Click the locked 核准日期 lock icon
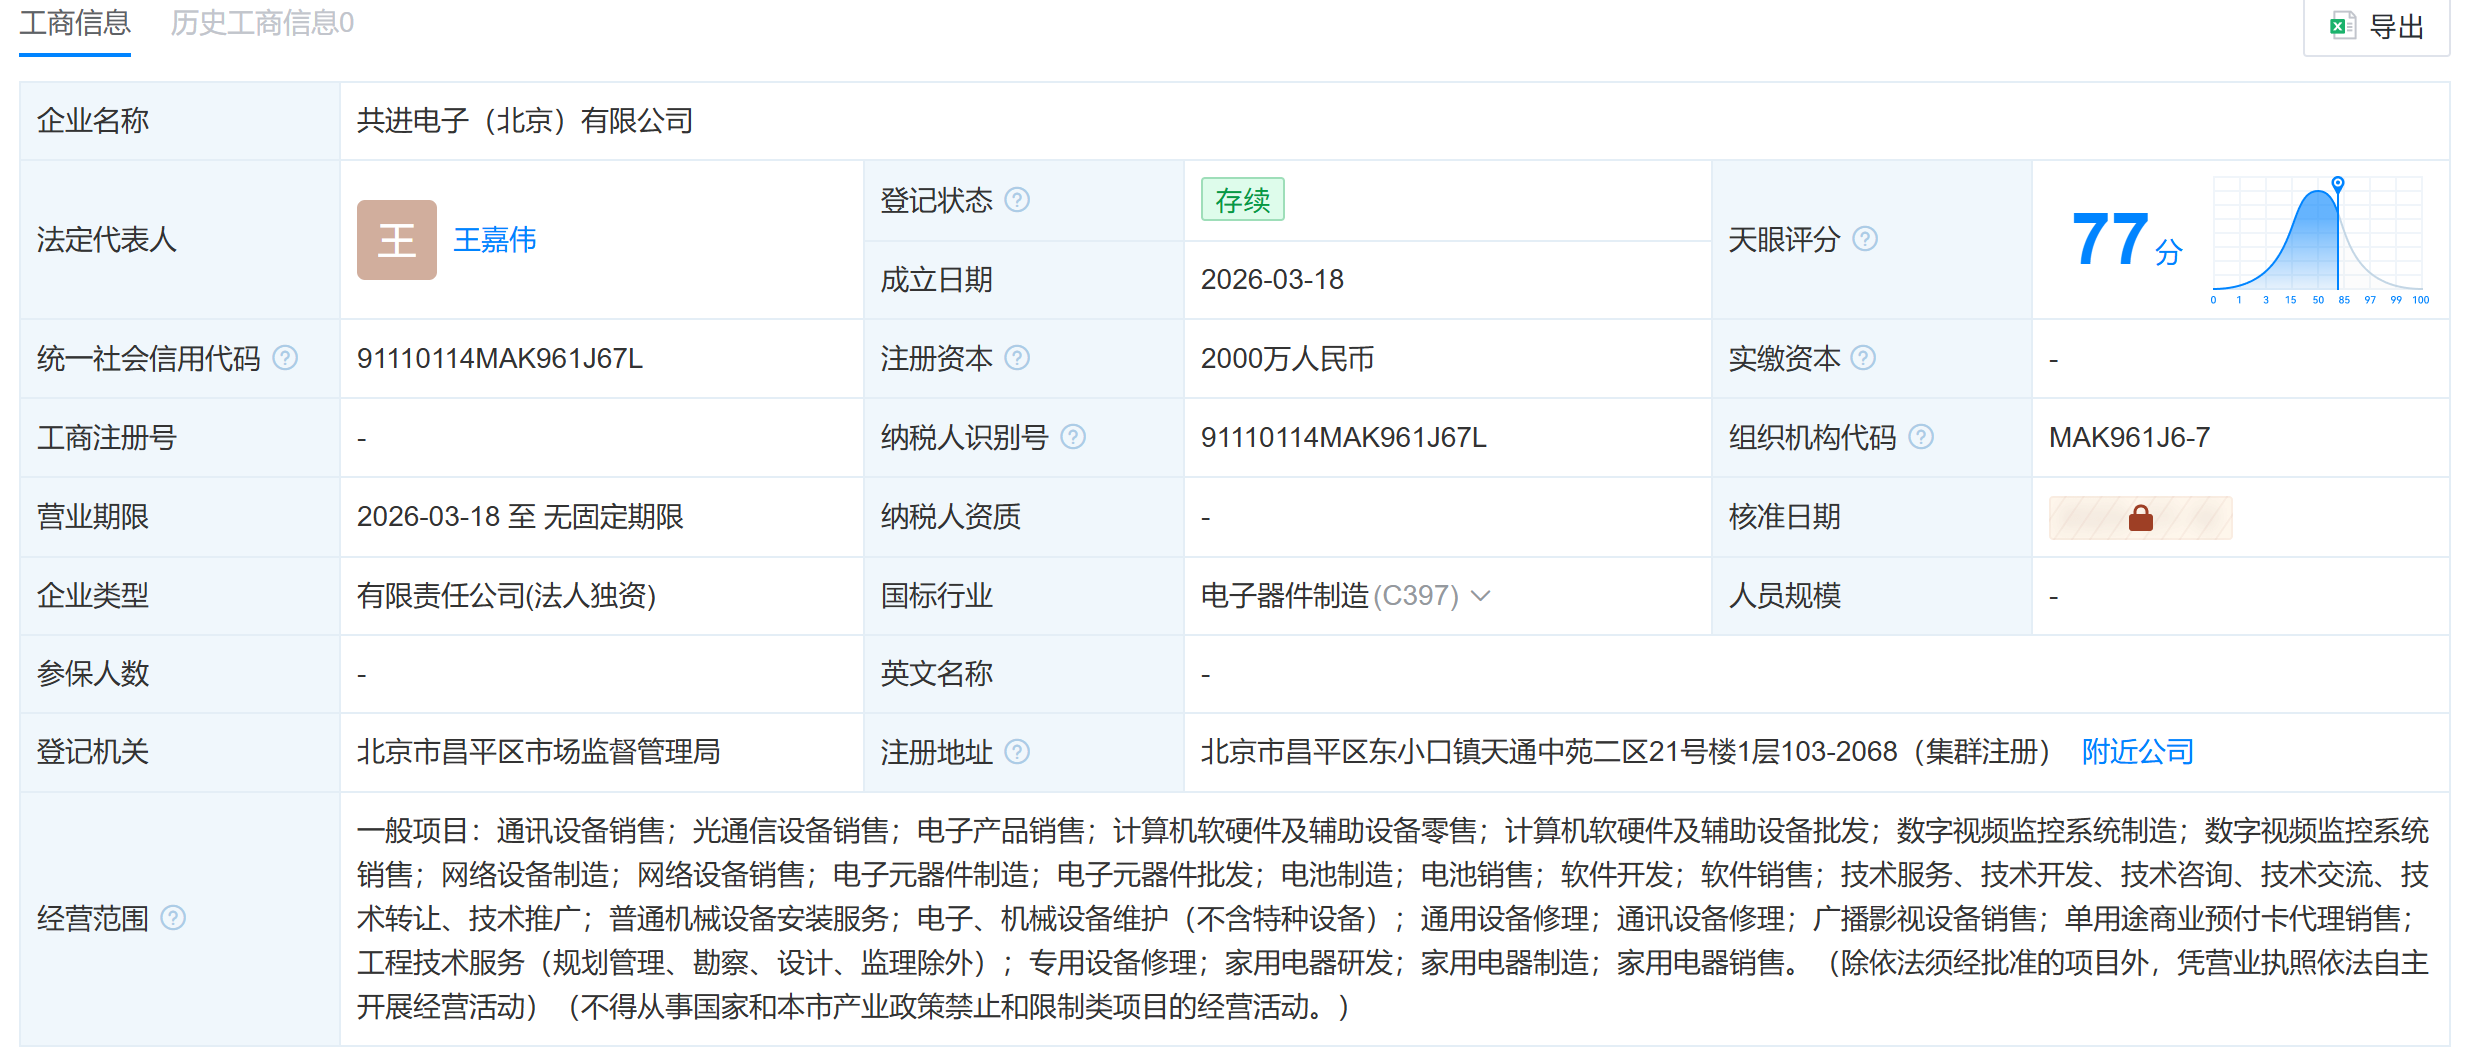The height and width of the screenshot is (1056, 2466). [2140, 518]
